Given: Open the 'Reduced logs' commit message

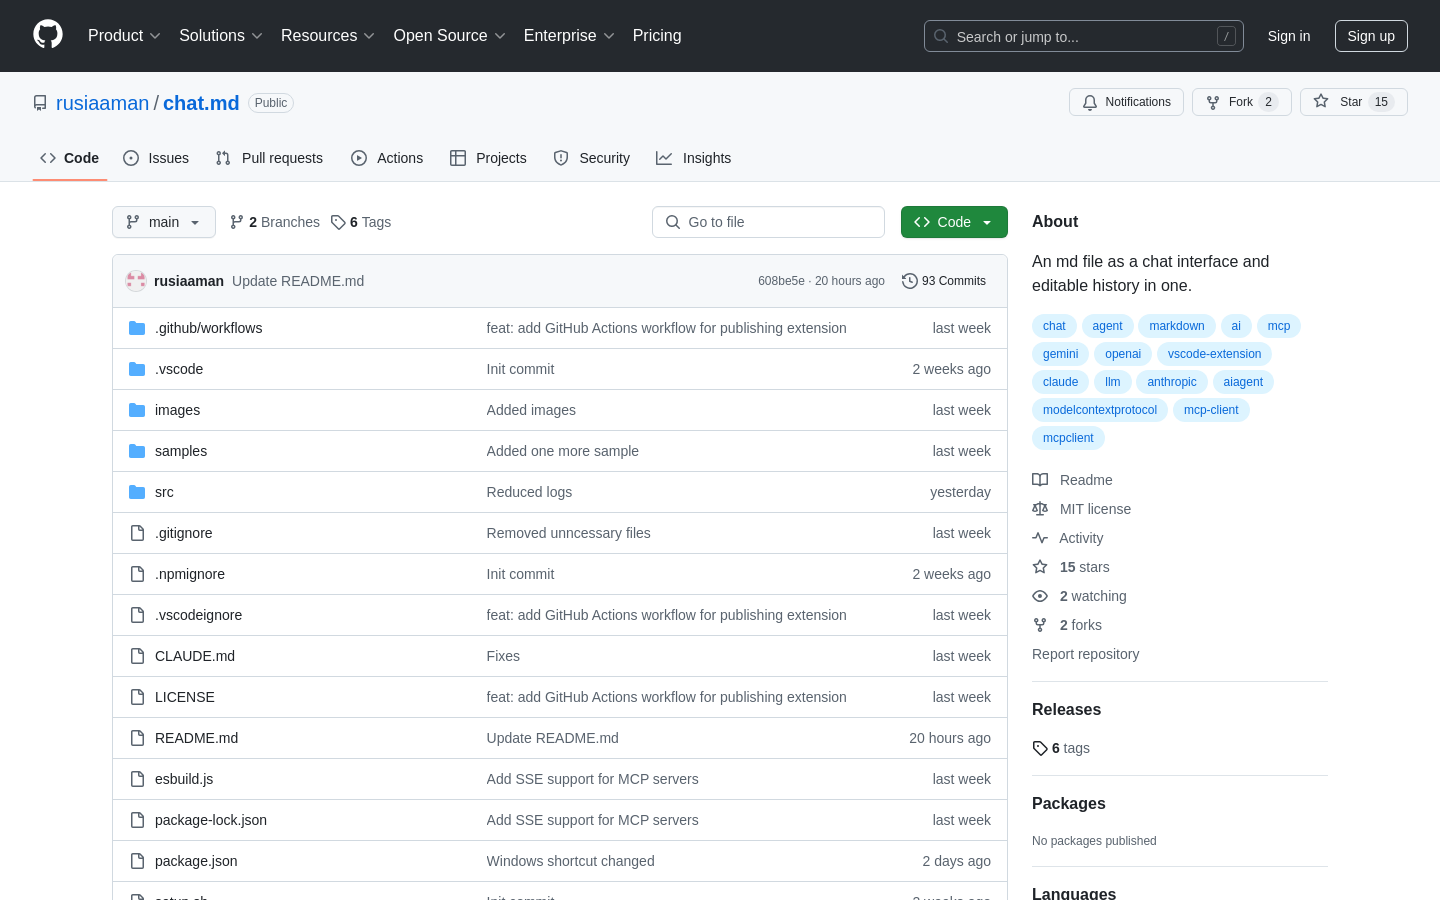Looking at the screenshot, I should coord(529,492).
